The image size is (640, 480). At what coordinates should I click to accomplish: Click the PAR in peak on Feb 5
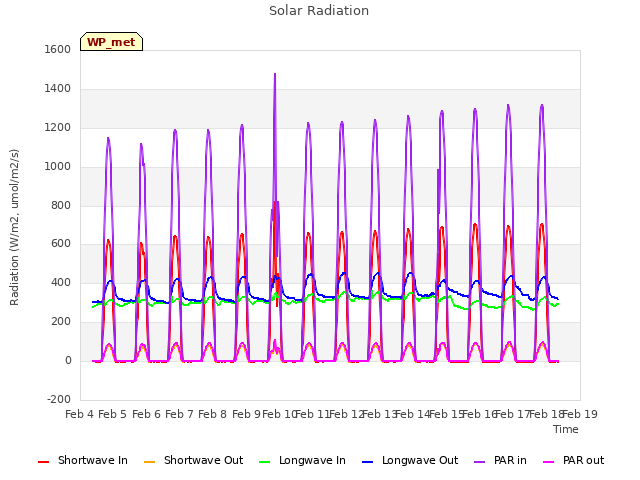108,139
